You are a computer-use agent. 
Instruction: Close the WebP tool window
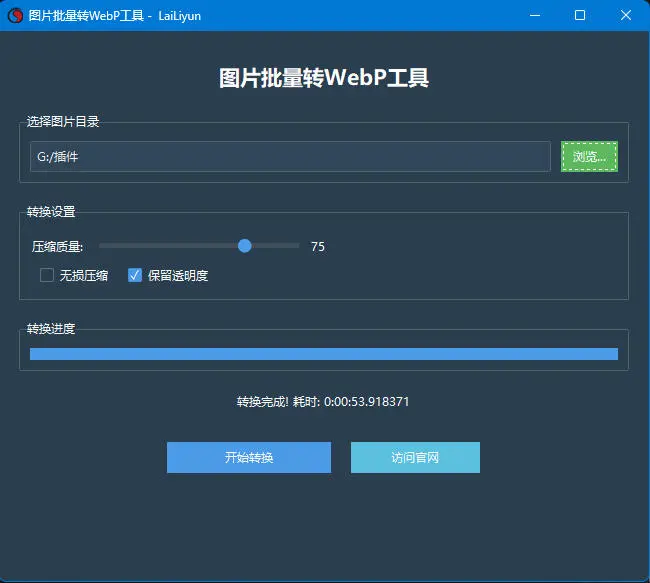pyautogui.click(x=626, y=15)
